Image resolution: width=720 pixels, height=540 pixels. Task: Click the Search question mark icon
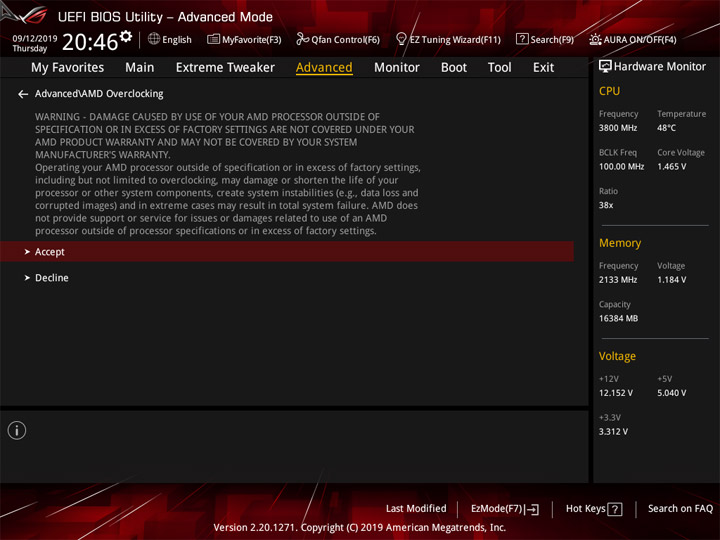pos(522,39)
